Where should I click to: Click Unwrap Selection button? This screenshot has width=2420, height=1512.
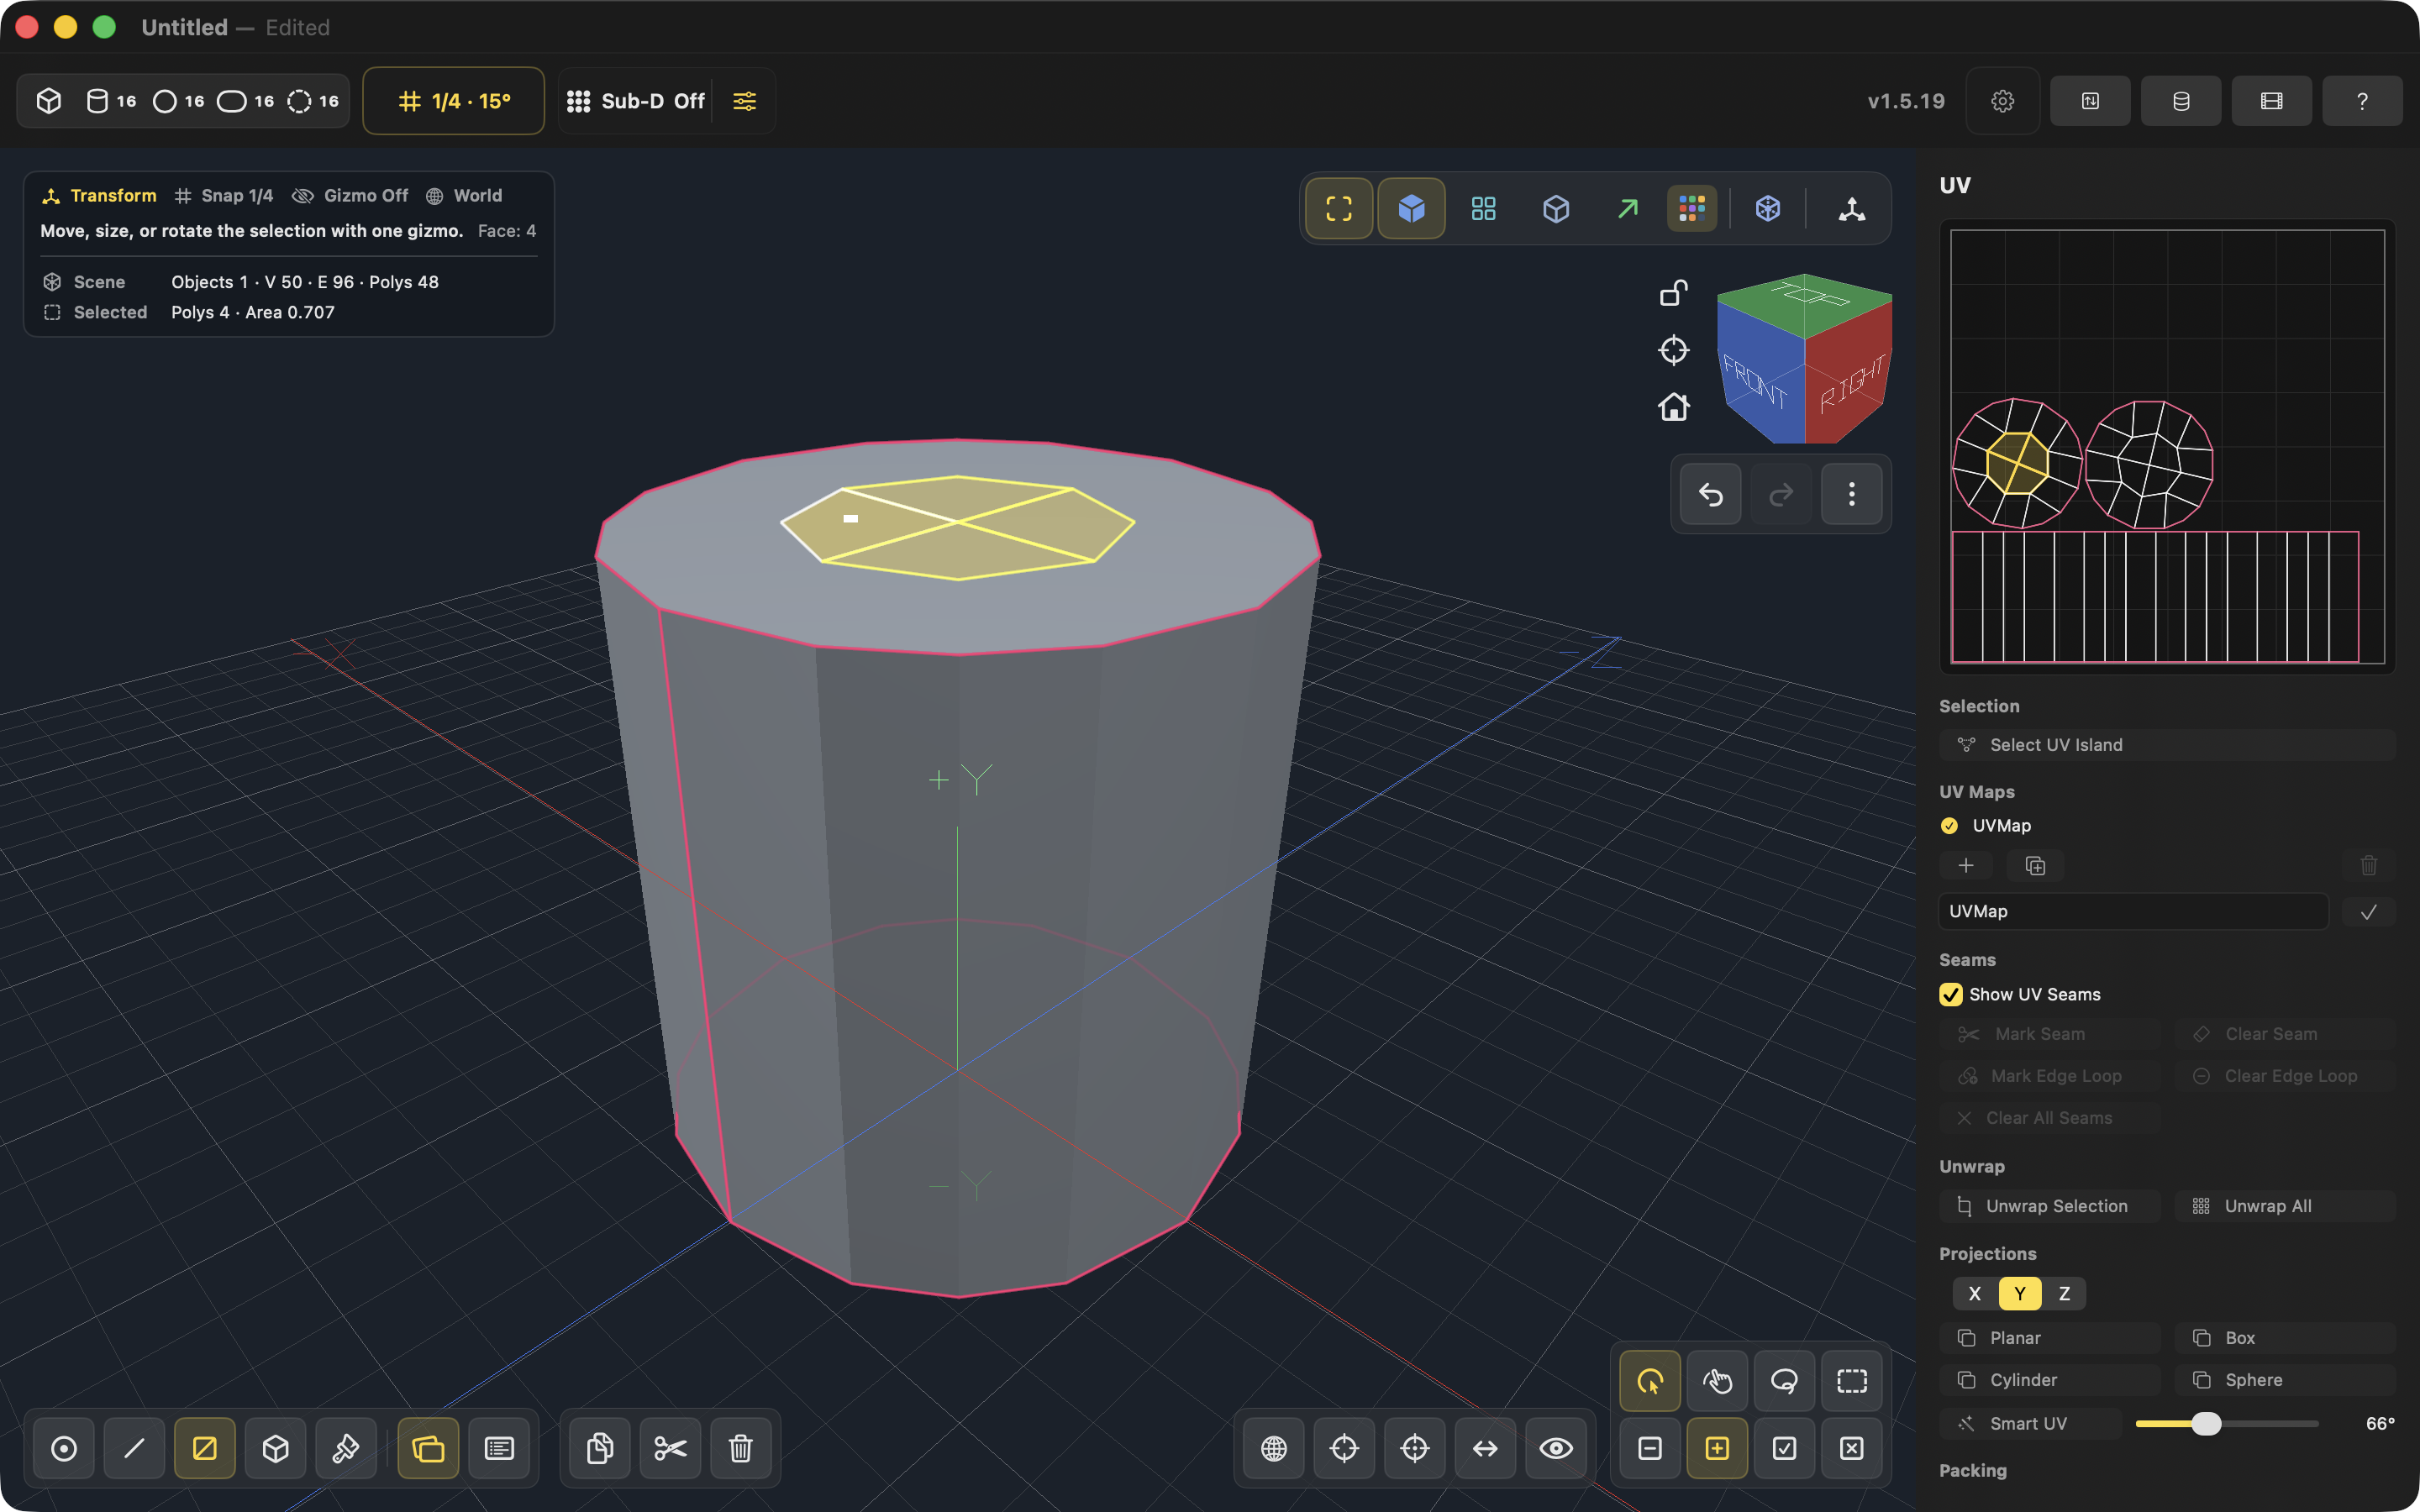[x=2050, y=1206]
